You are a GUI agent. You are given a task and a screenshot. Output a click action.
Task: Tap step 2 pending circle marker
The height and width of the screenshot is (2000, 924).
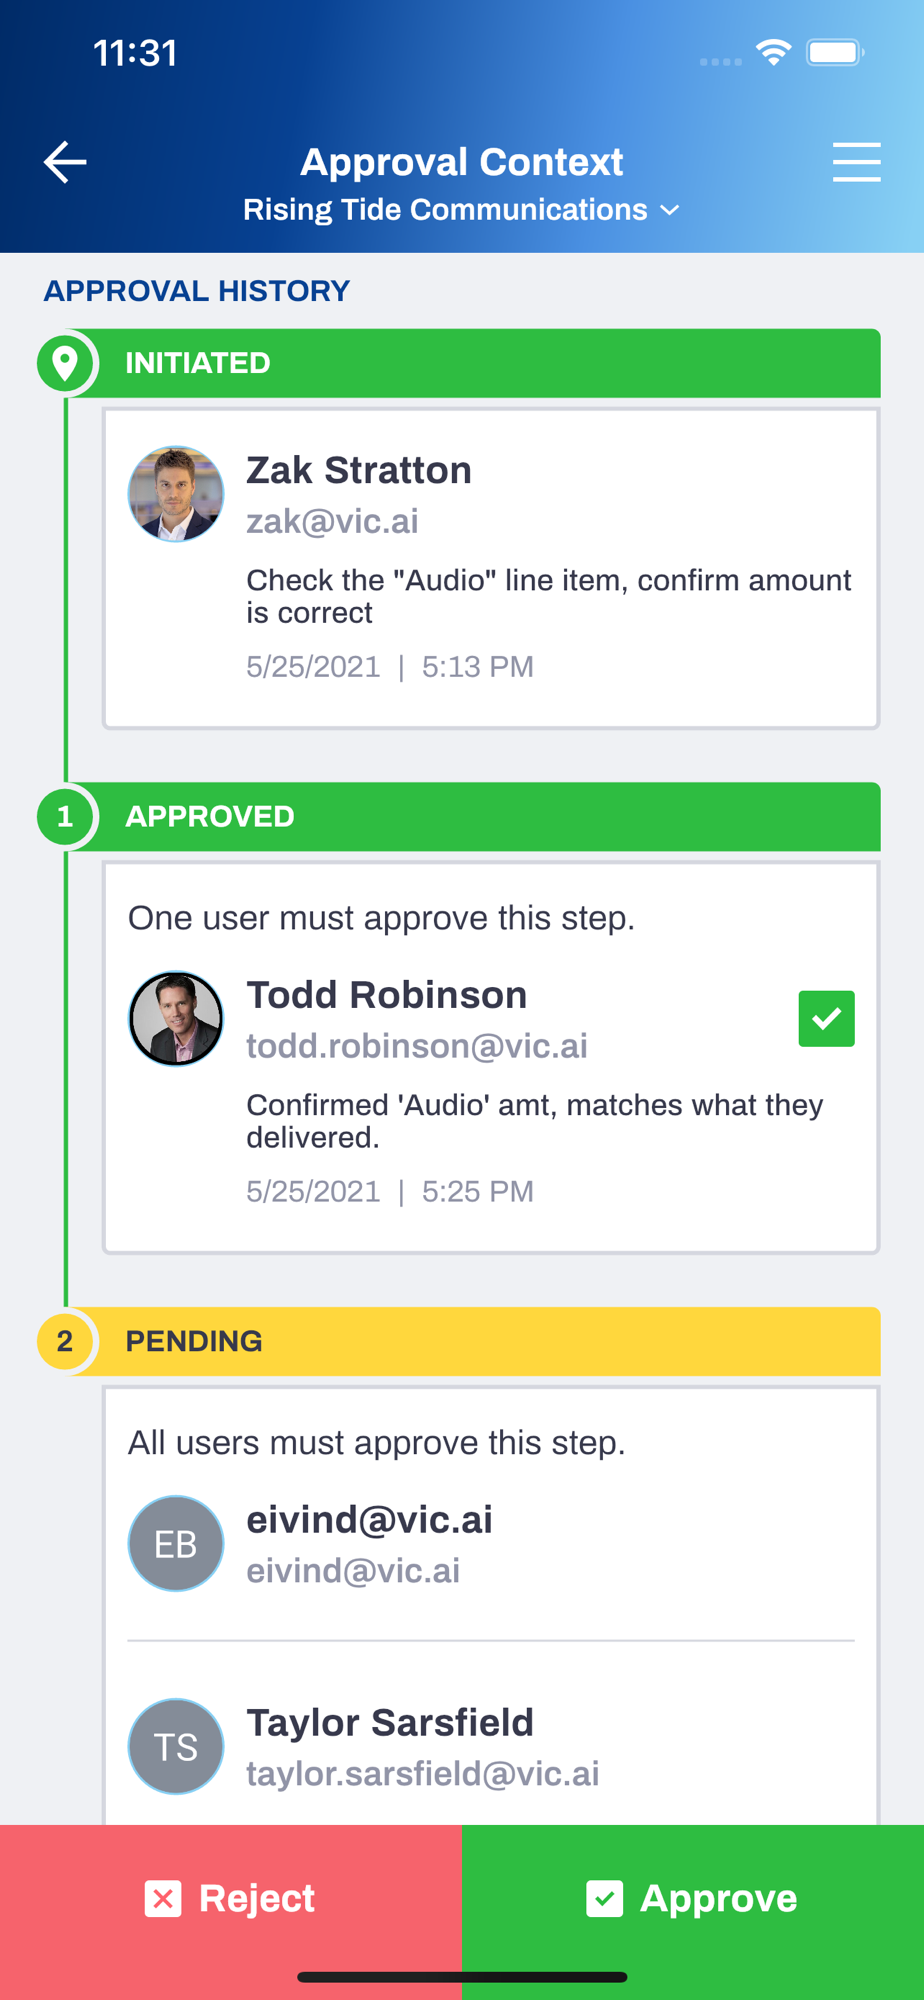coord(65,1341)
